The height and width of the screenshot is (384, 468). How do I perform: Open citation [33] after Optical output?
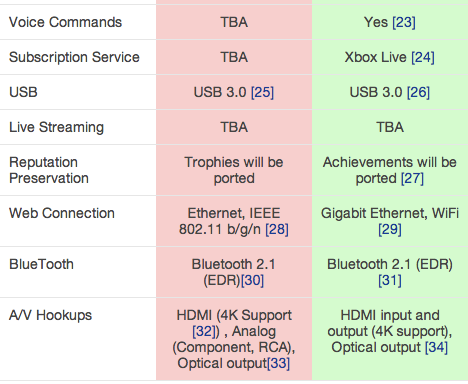pyautogui.click(x=278, y=364)
